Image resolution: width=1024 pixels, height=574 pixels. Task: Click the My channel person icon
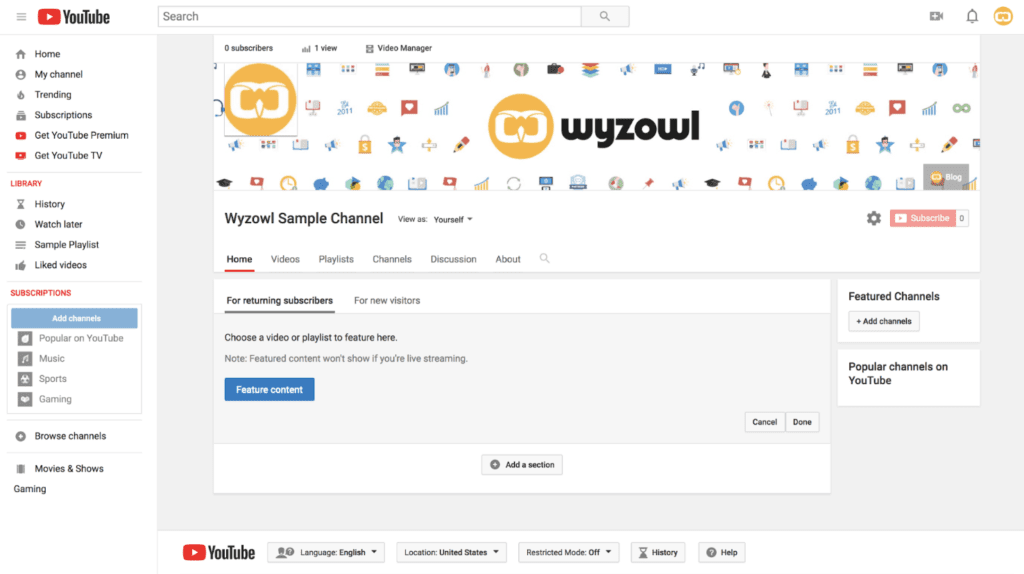21,74
